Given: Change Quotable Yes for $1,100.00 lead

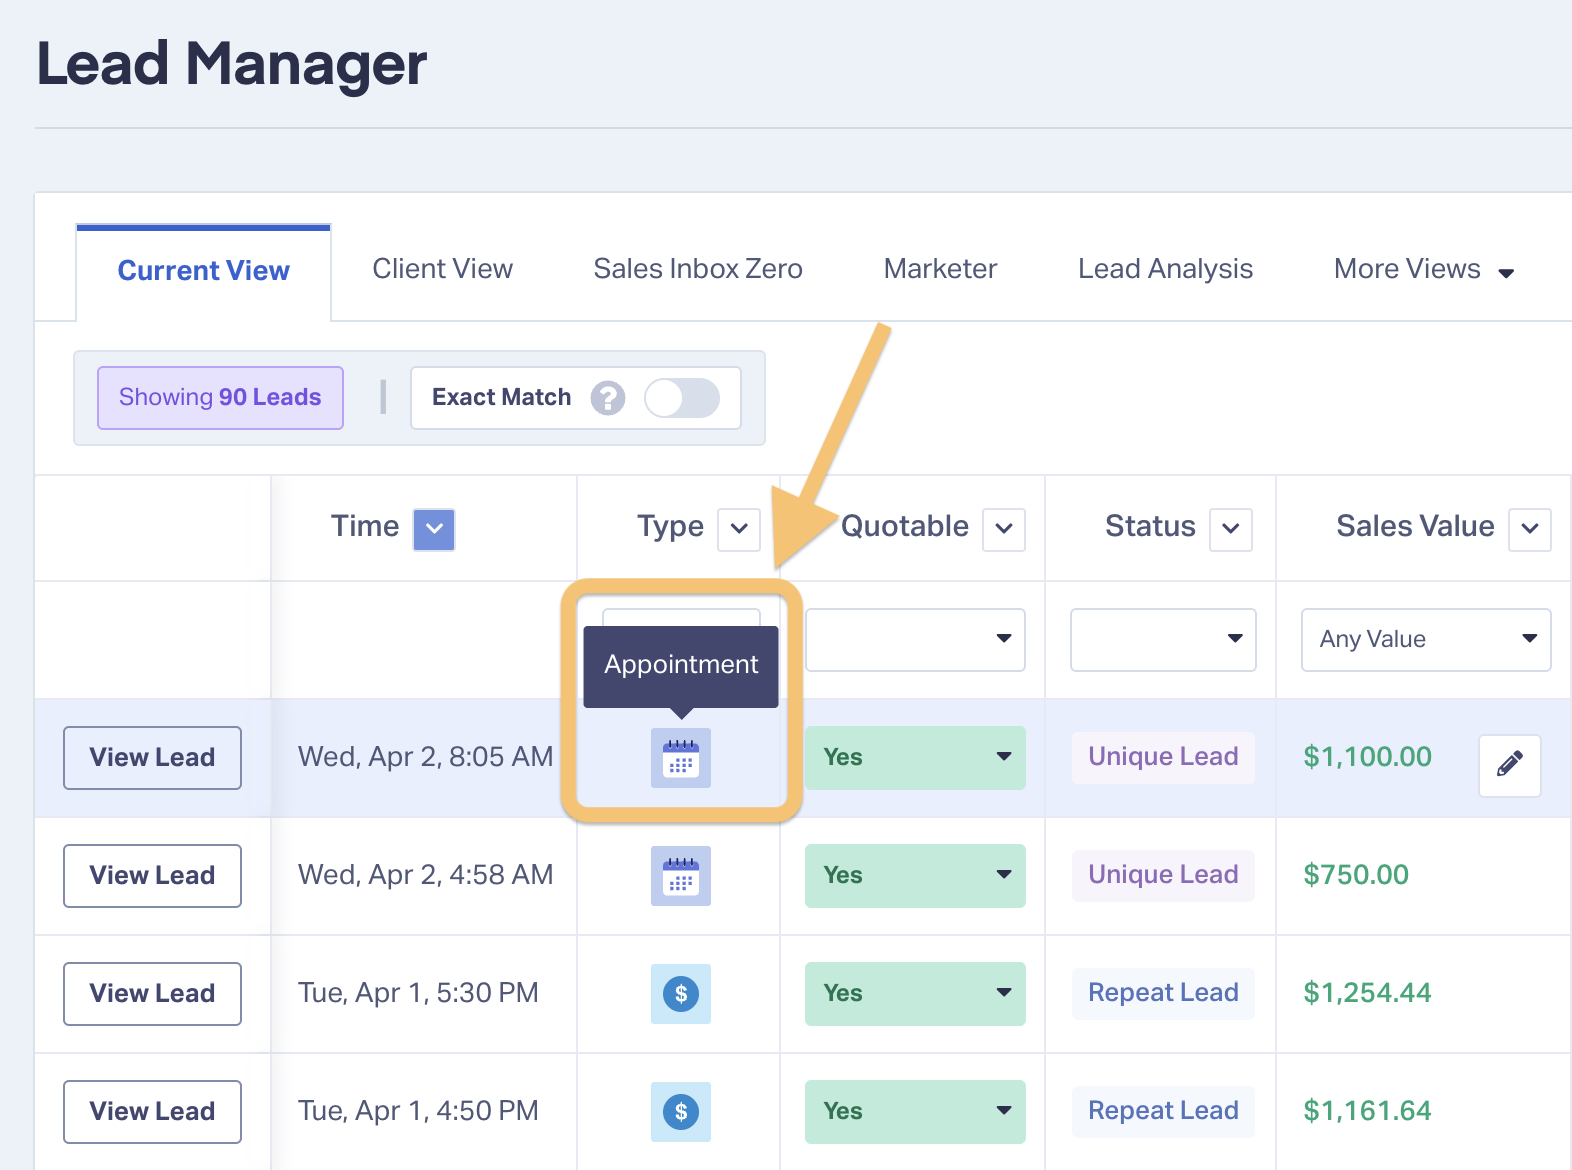Looking at the screenshot, I should (915, 758).
